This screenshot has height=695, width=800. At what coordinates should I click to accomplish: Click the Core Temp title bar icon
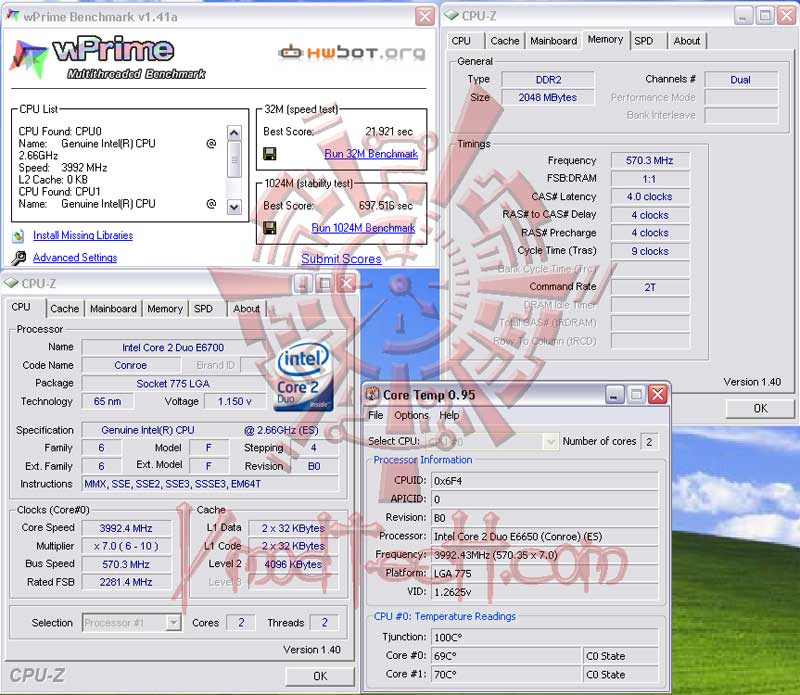point(373,394)
